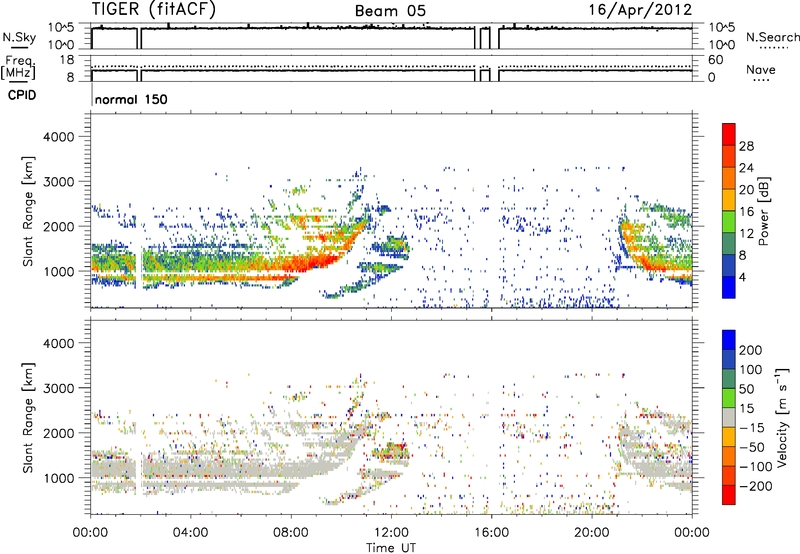The height and width of the screenshot is (554, 800).
Task: Click 'Slant Range [km]' label of power panel
Action: (x=28, y=211)
